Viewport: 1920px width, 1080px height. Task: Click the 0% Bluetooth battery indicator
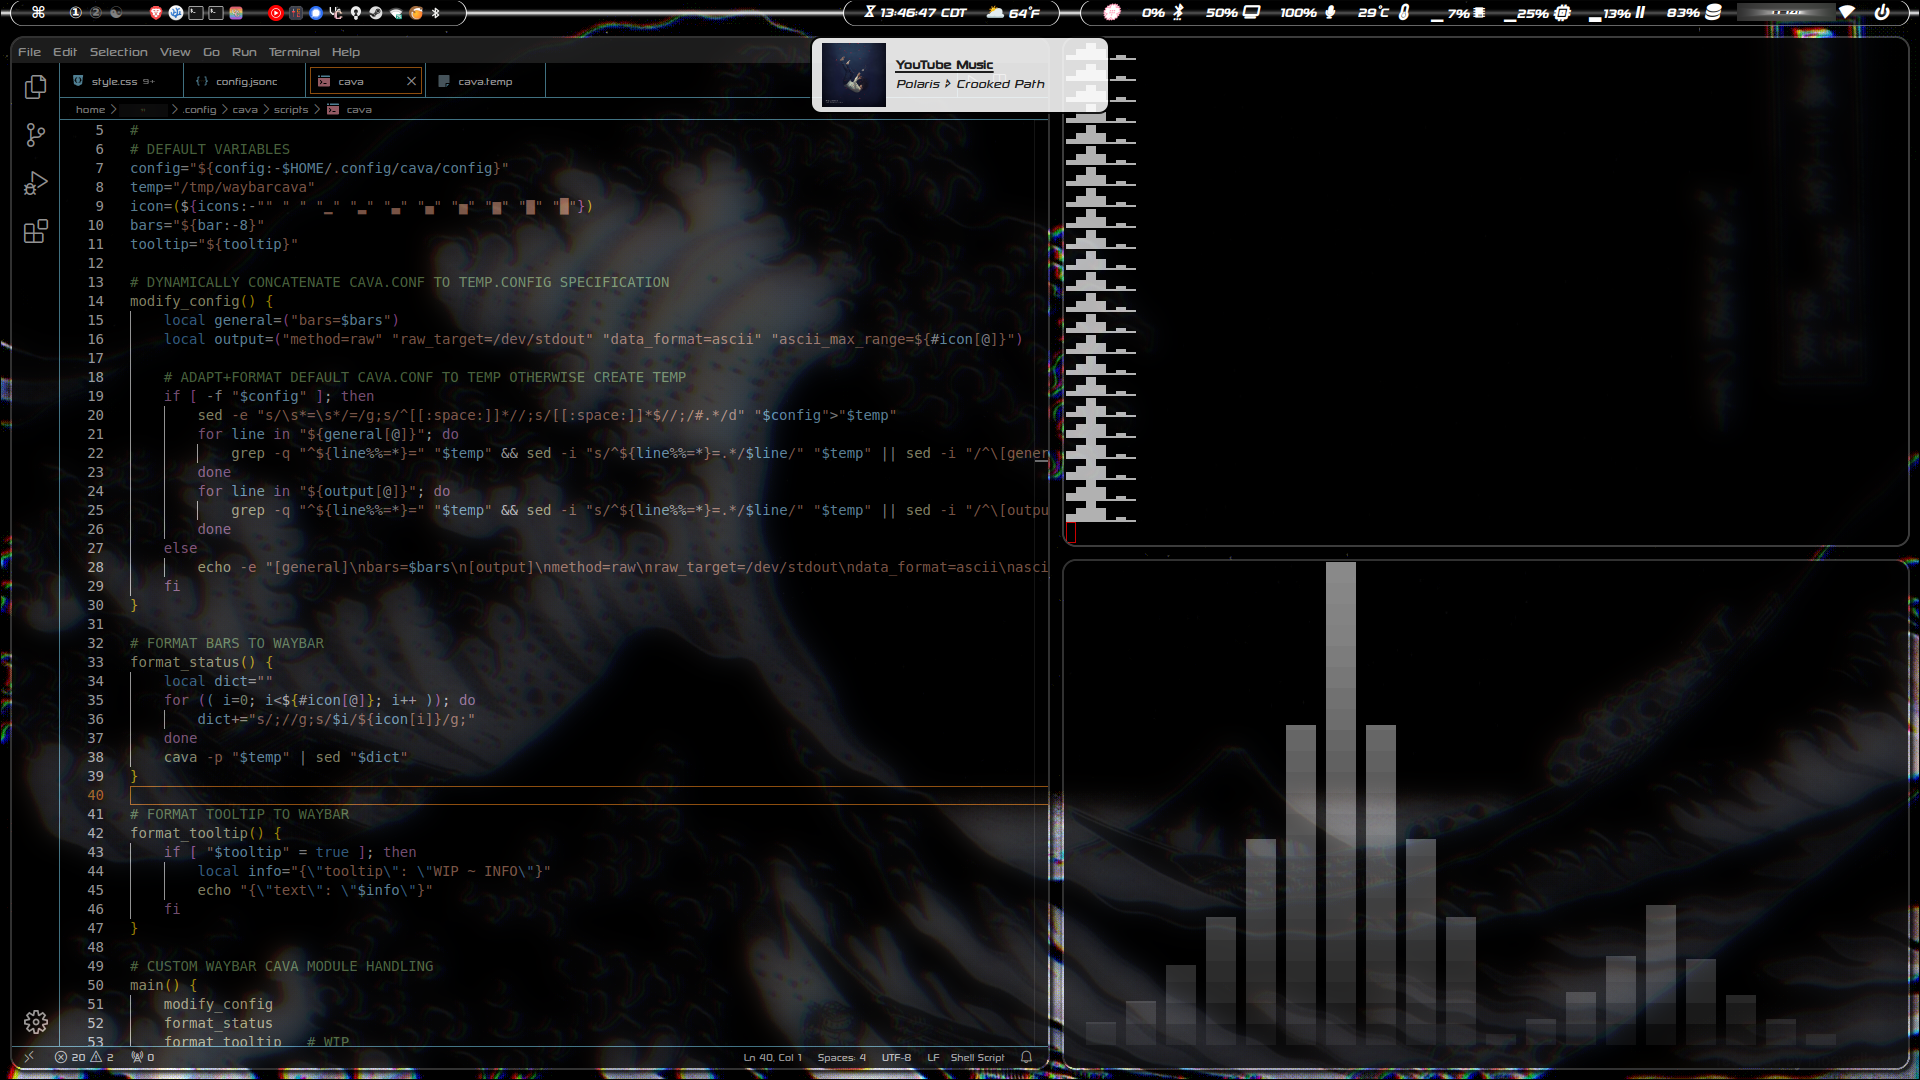pyautogui.click(x=1163, y=13)
